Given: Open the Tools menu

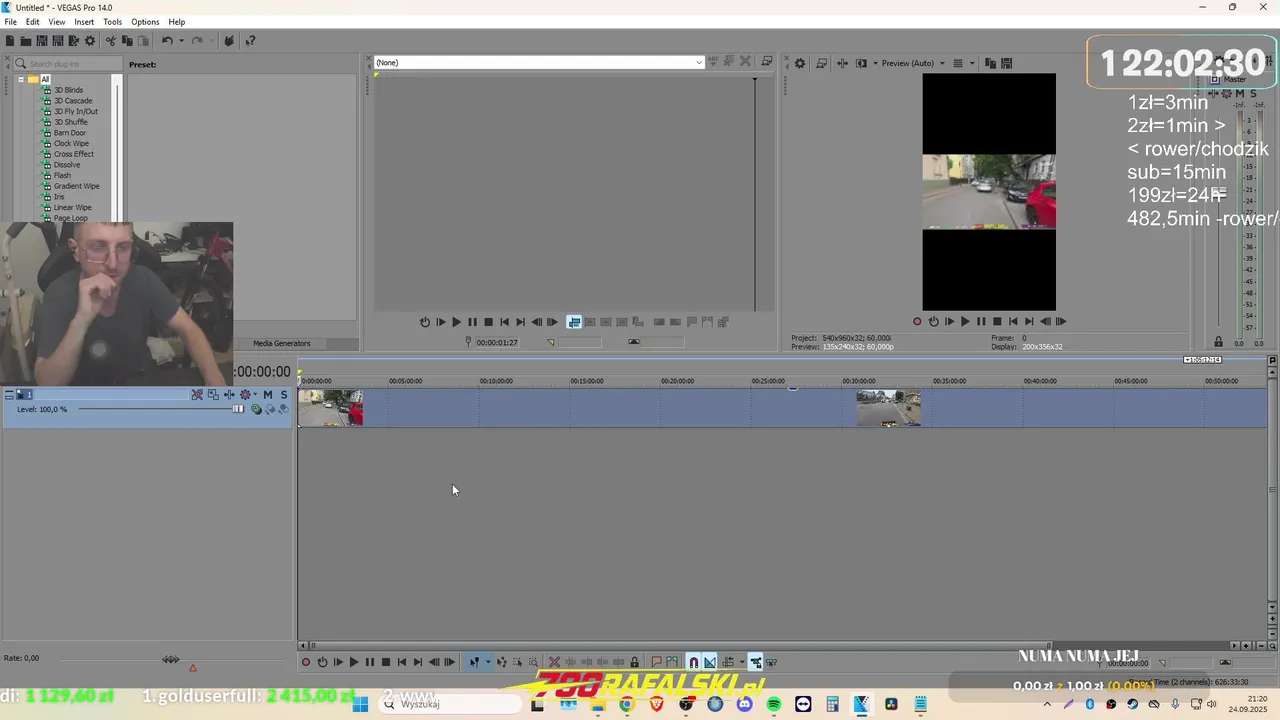Looking at the screenshot, I should coord(112,22).
